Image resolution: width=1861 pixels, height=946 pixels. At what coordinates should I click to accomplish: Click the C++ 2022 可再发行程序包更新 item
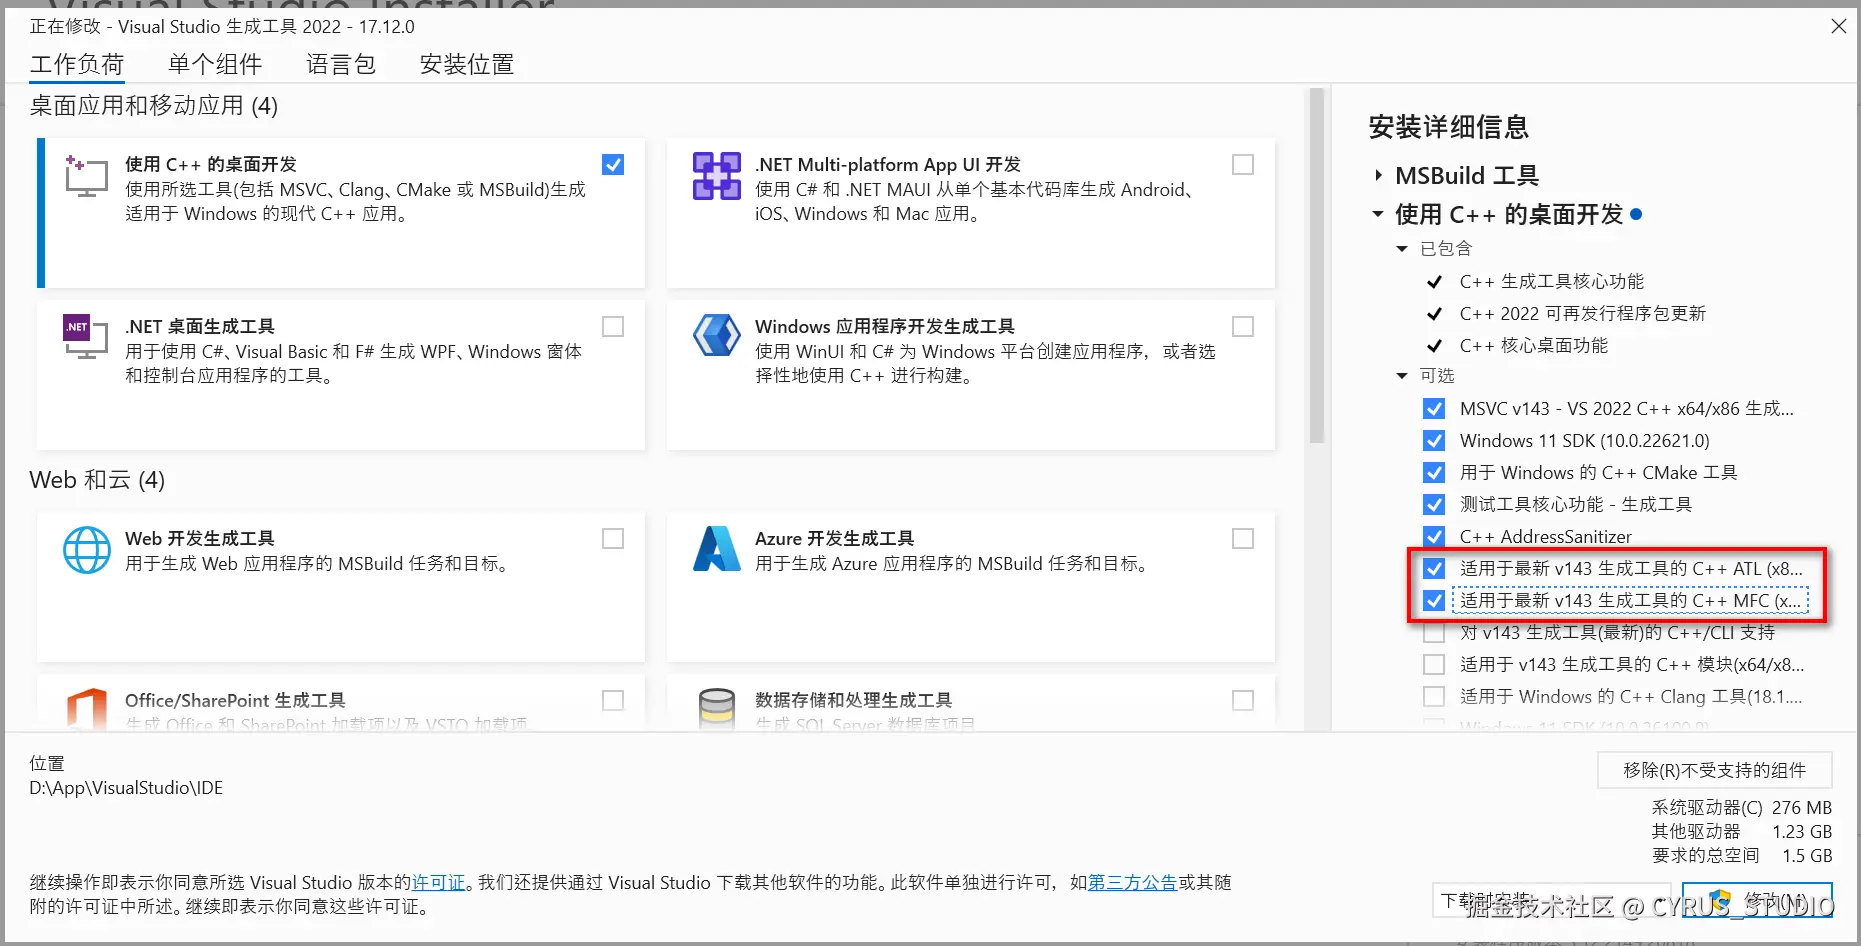(1583, 314)
